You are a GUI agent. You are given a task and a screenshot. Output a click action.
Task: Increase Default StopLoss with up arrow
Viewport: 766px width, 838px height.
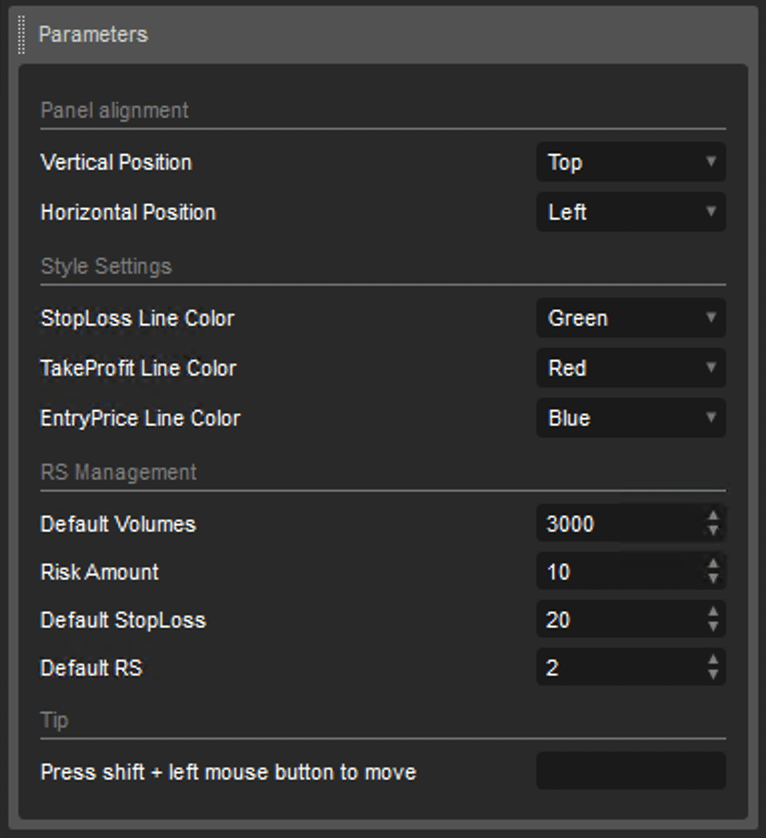click(713, 611)
